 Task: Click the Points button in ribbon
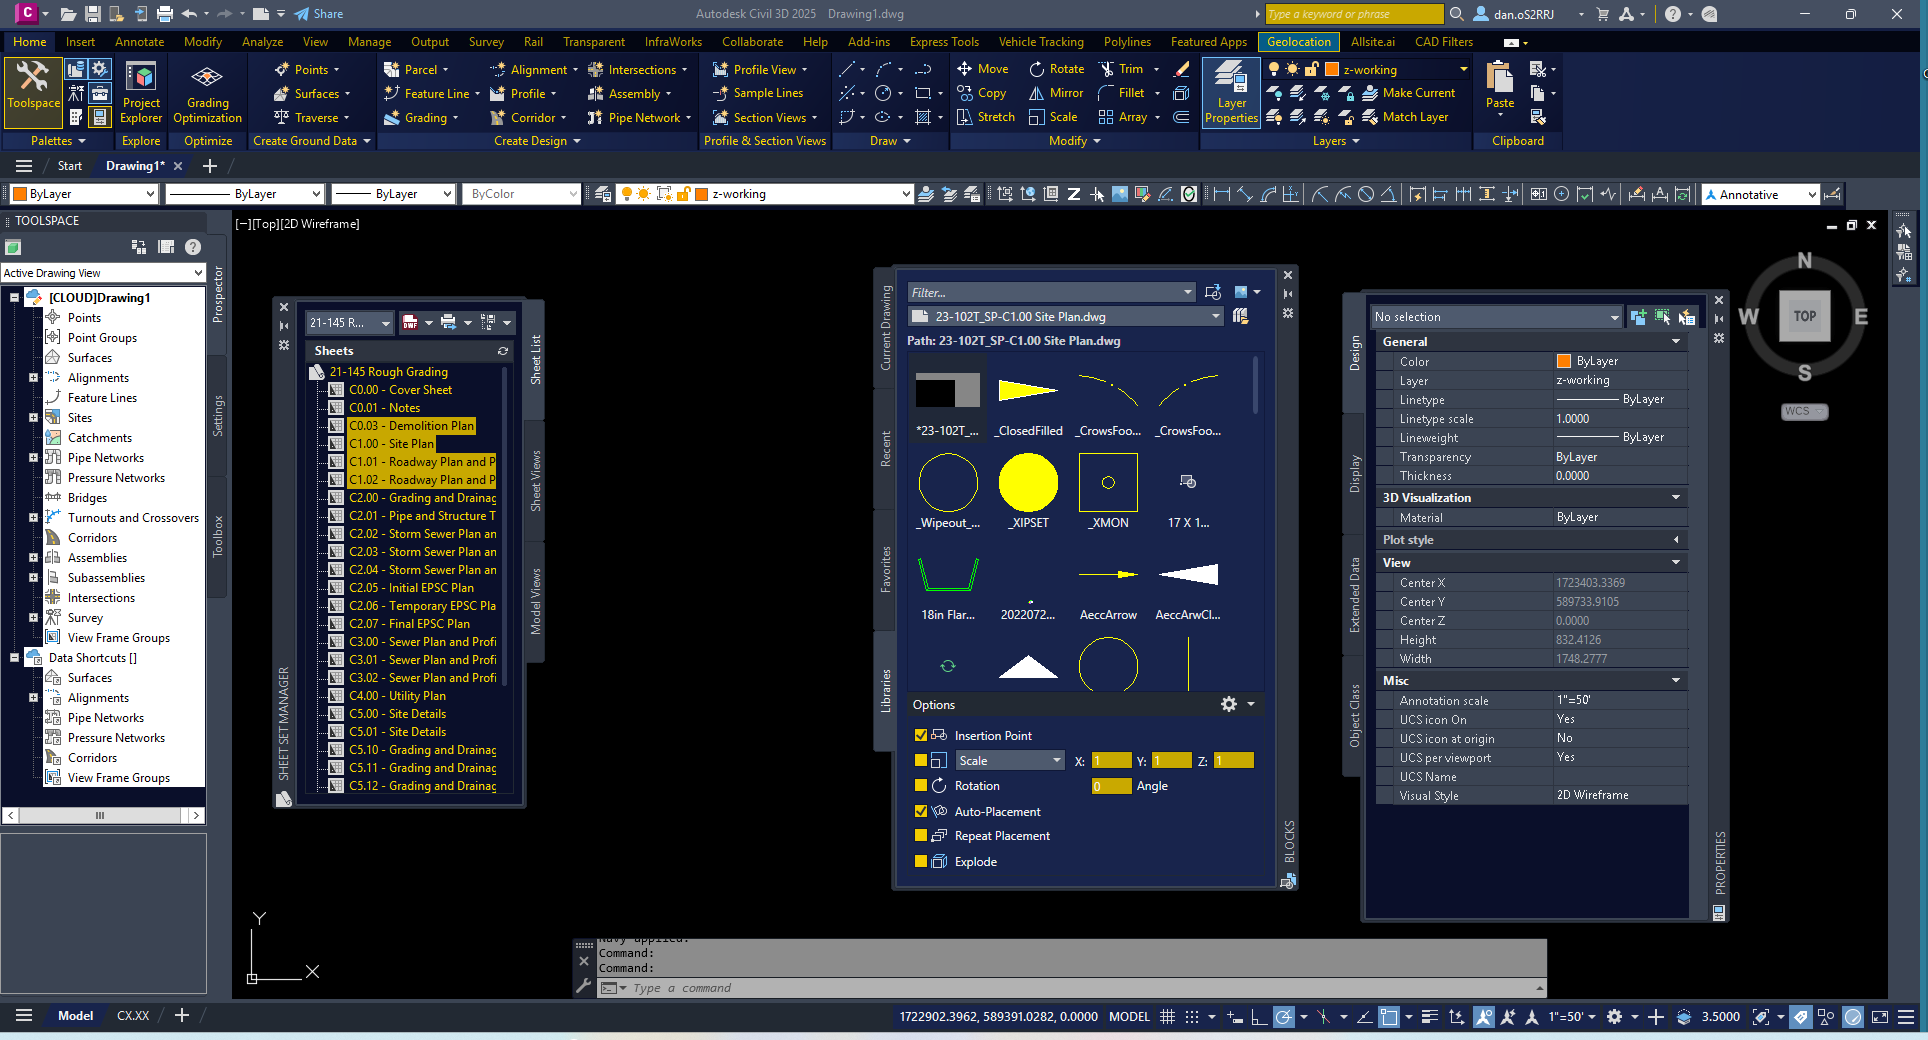tap(308, 69)
